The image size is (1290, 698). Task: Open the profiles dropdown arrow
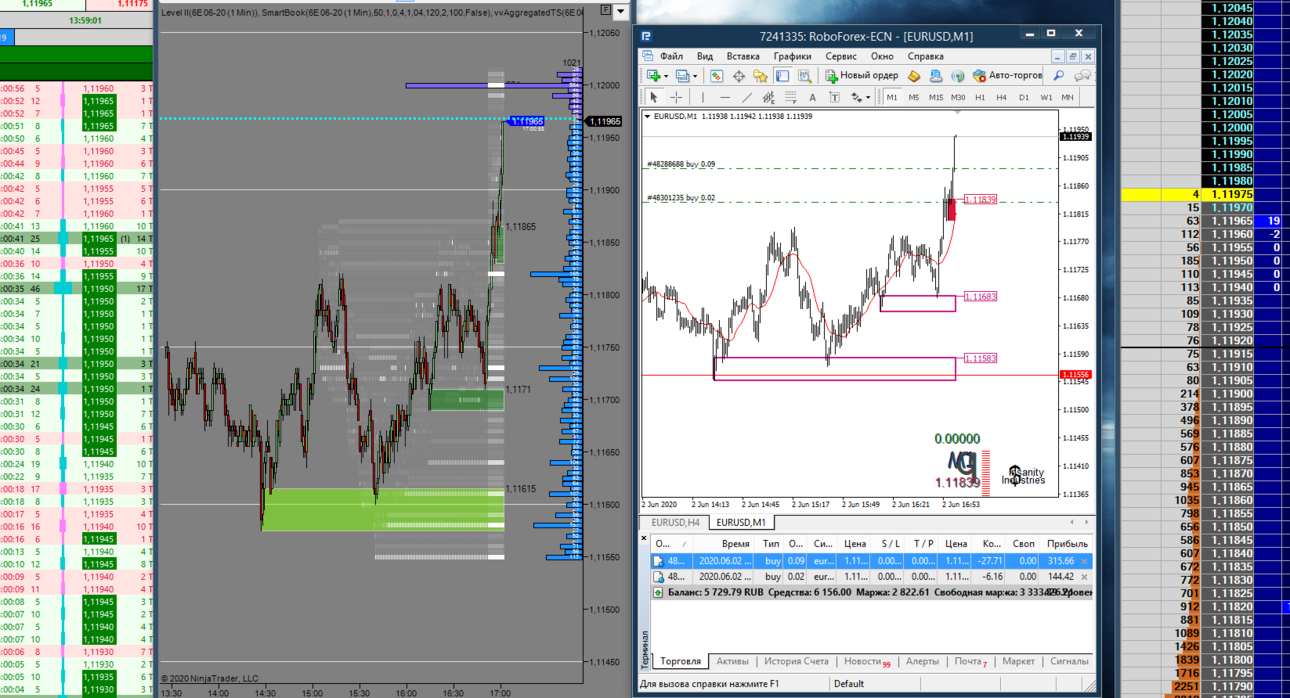pyautogui.click(x=695, y=75)
